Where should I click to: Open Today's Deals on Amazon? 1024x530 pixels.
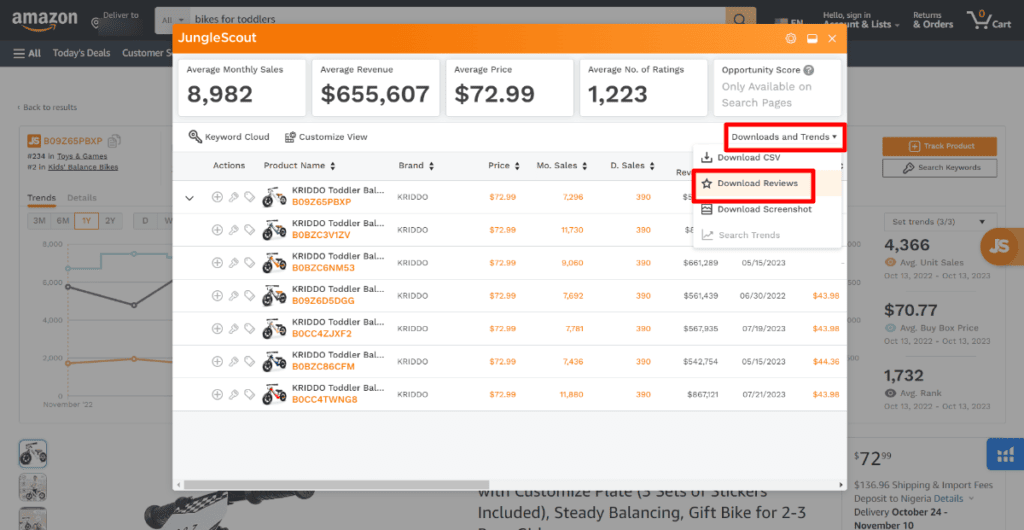point(82,53)
